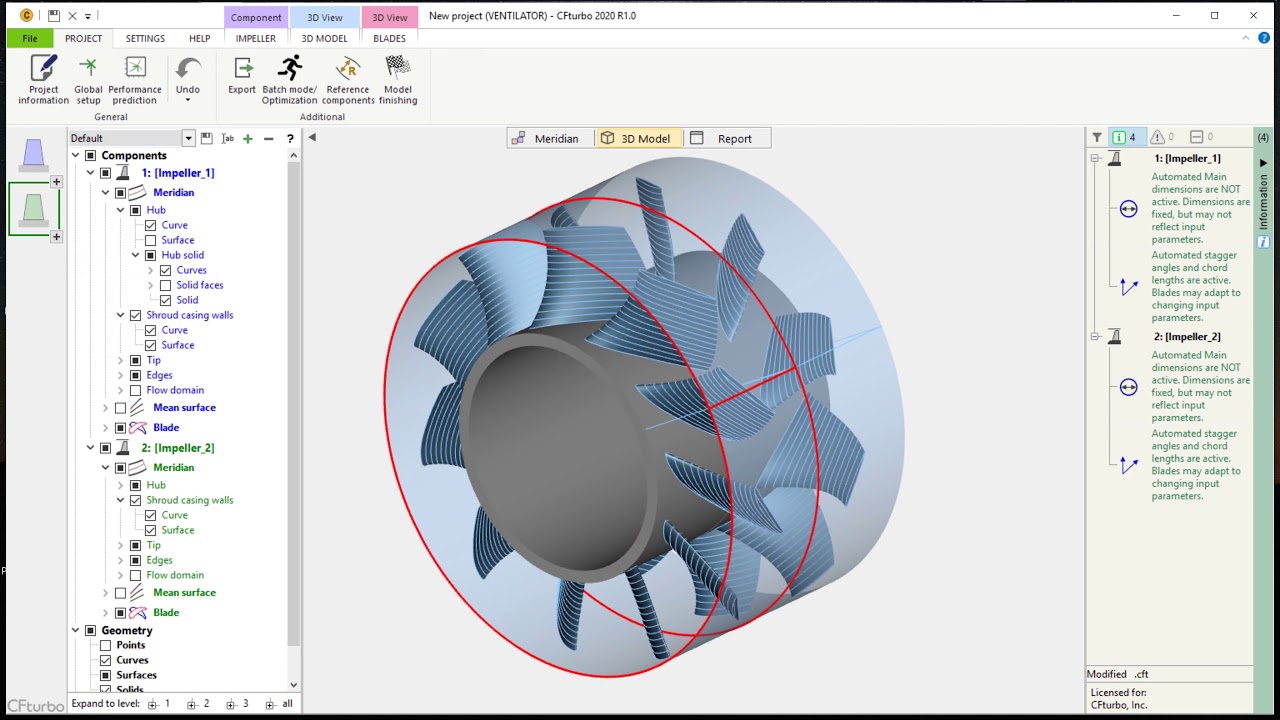This screenshot has height=720, width=1280.
Task: Uncheck the Hub solid's Solid checkbox
Action: click(x=166, y=300)
